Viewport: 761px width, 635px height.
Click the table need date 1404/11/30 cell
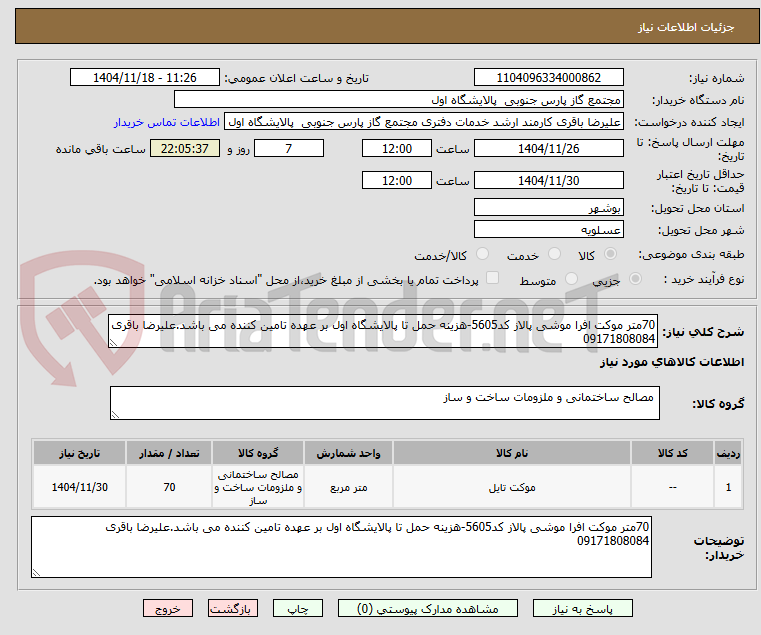pos(80,487)
